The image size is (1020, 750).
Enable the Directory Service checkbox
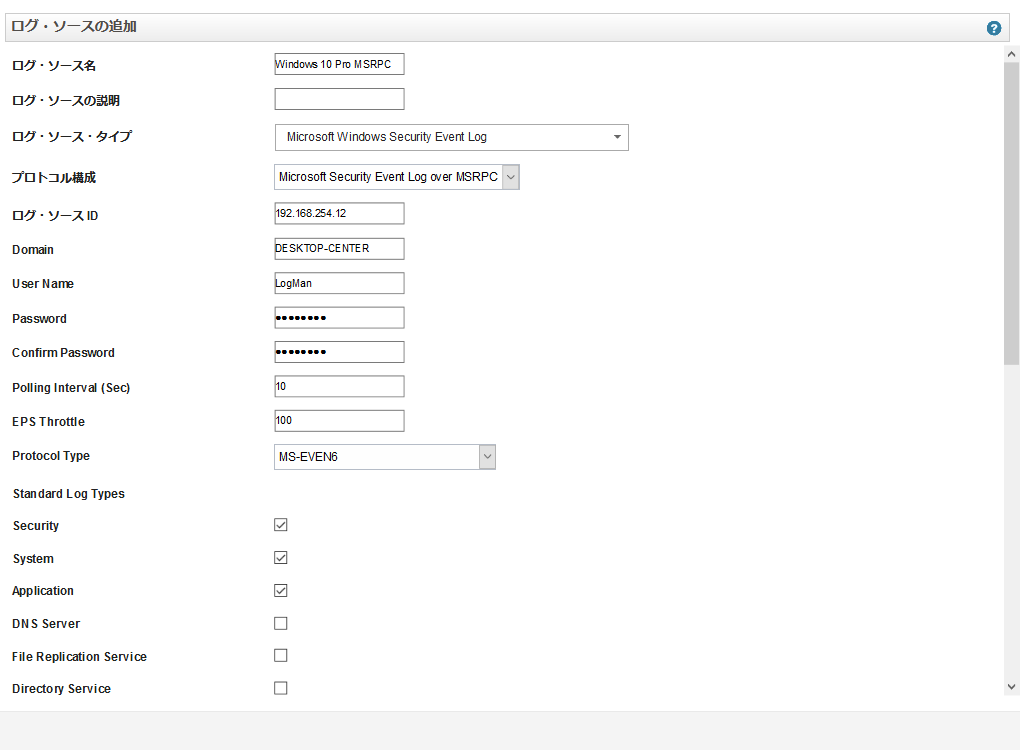tap(280, 688)
